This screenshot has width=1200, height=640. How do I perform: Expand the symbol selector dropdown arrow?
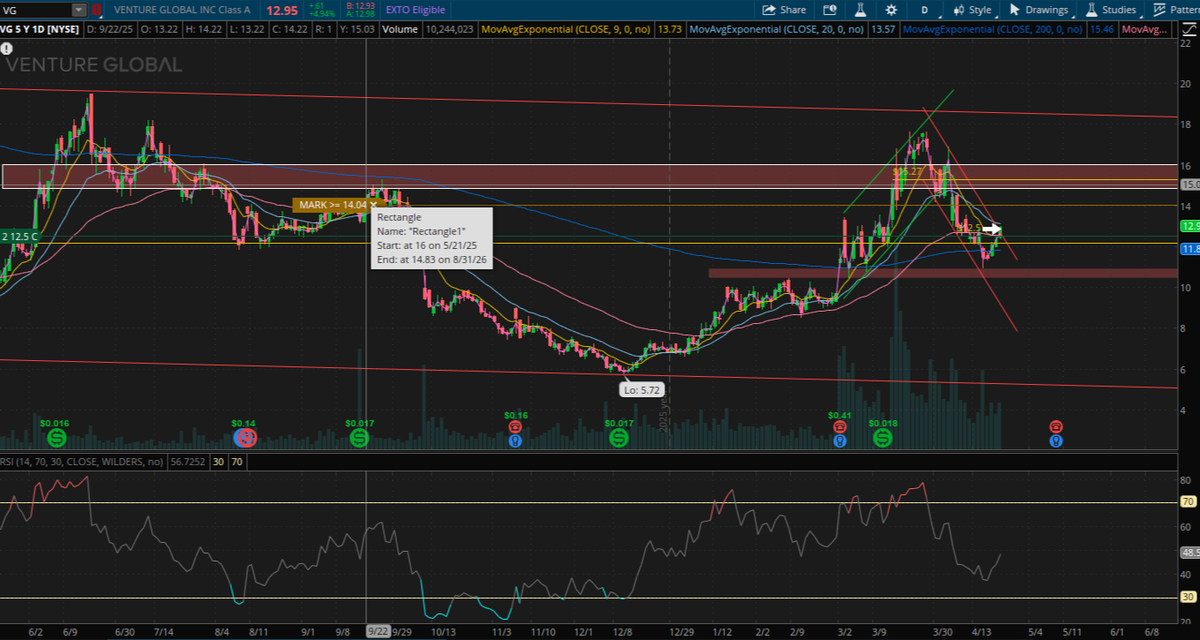click(79, 10)
